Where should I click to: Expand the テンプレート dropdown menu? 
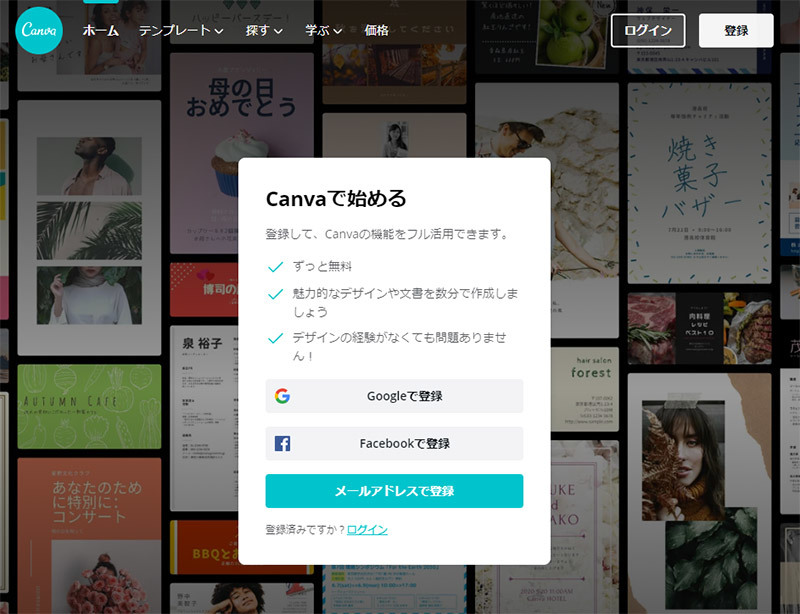[181, 31]
